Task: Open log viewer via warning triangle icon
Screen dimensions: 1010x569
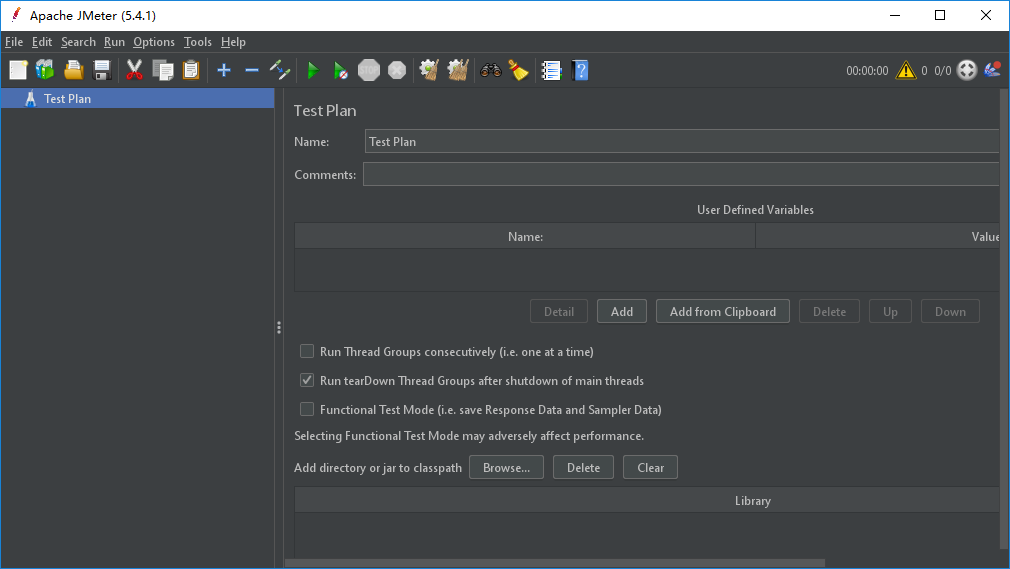Action: pyautogui.click(x=906, y=70)
